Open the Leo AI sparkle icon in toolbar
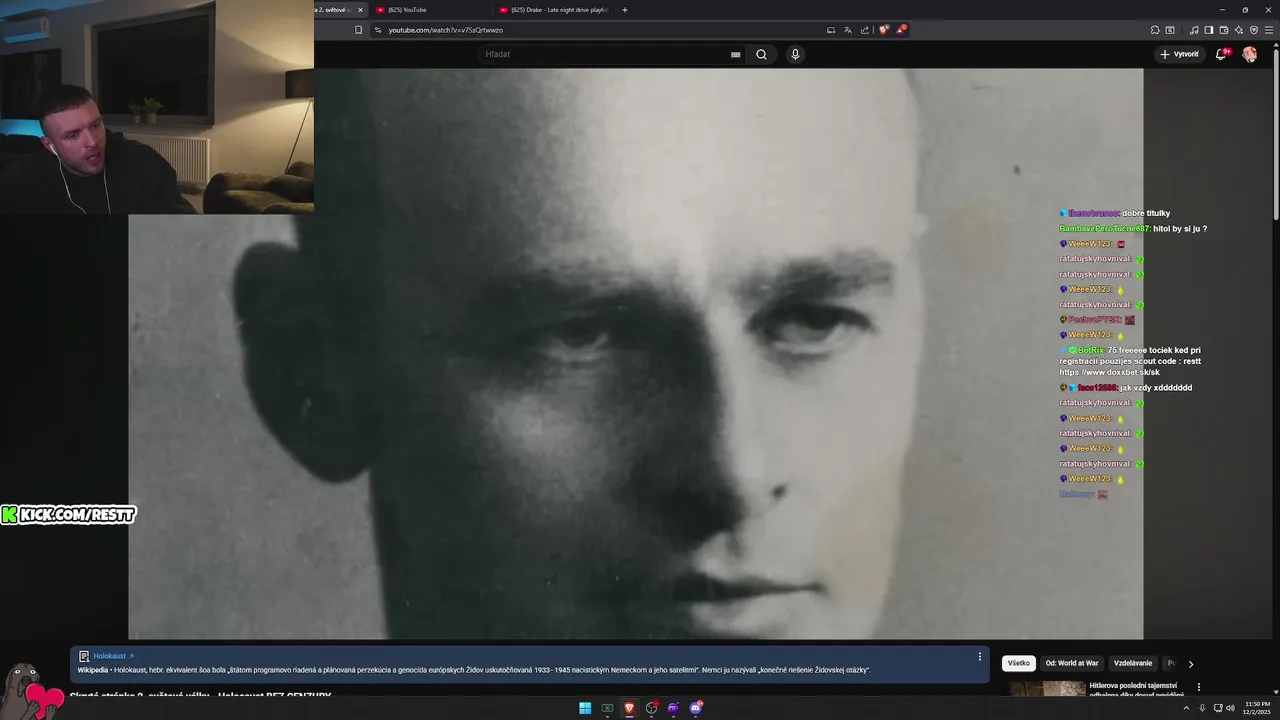Image resolution: width=1280 pixels, height=720 pixels. pyautogui.click(x=1239, y=30)
